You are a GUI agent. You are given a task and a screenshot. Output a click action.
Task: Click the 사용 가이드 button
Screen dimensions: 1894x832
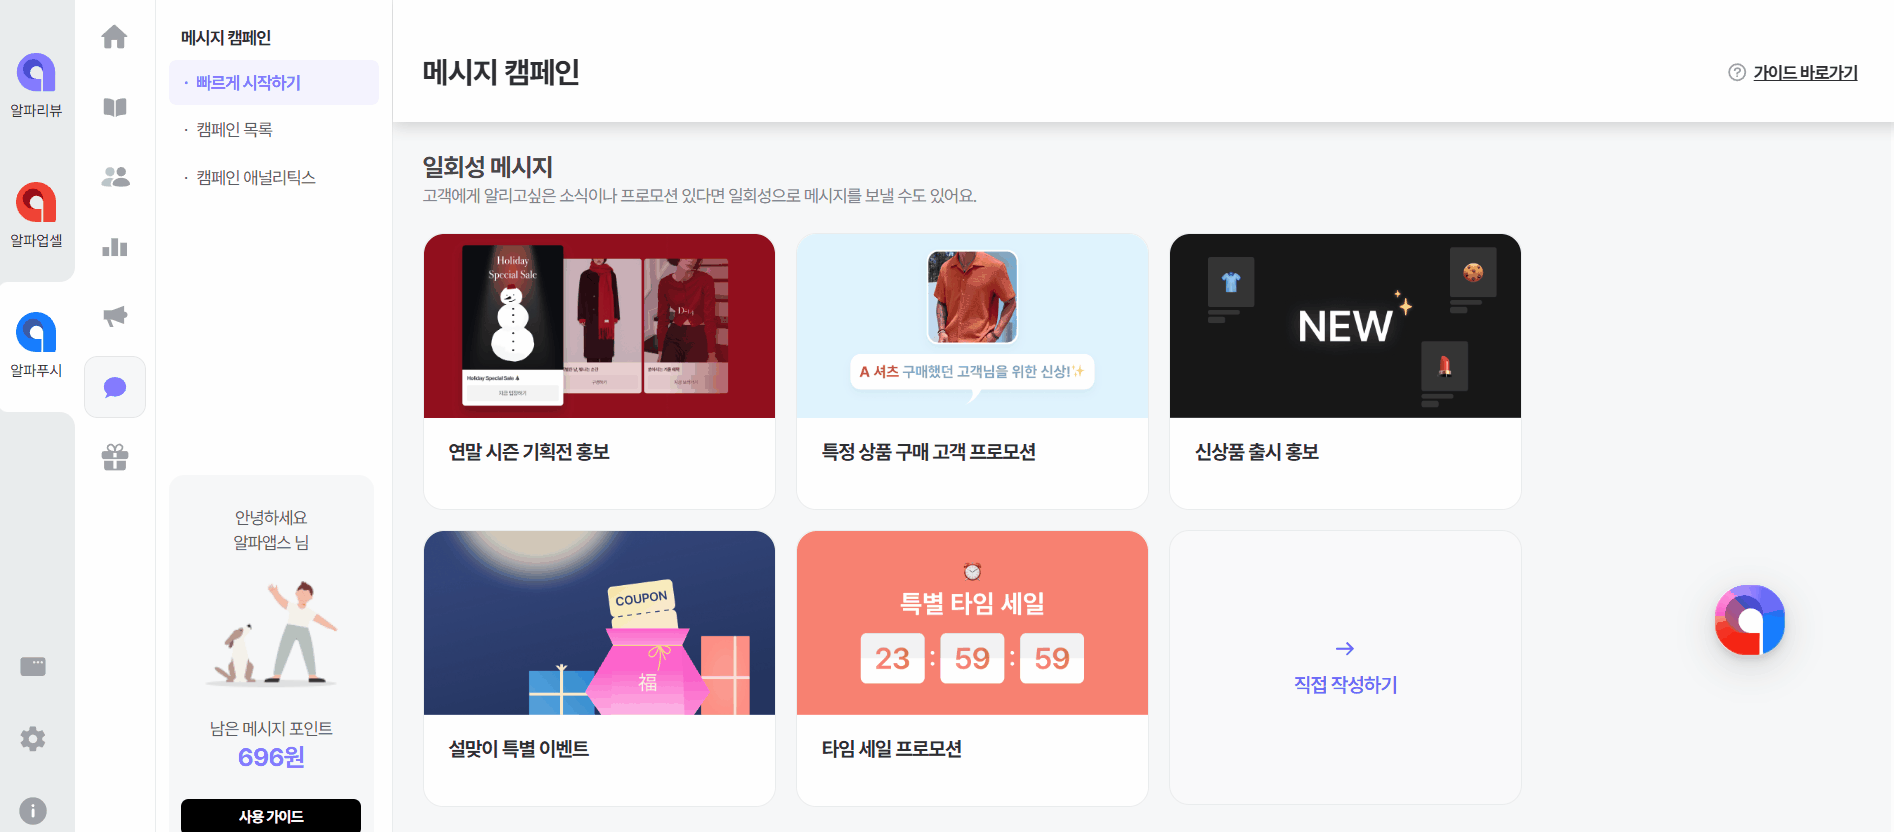coord(271,815)
